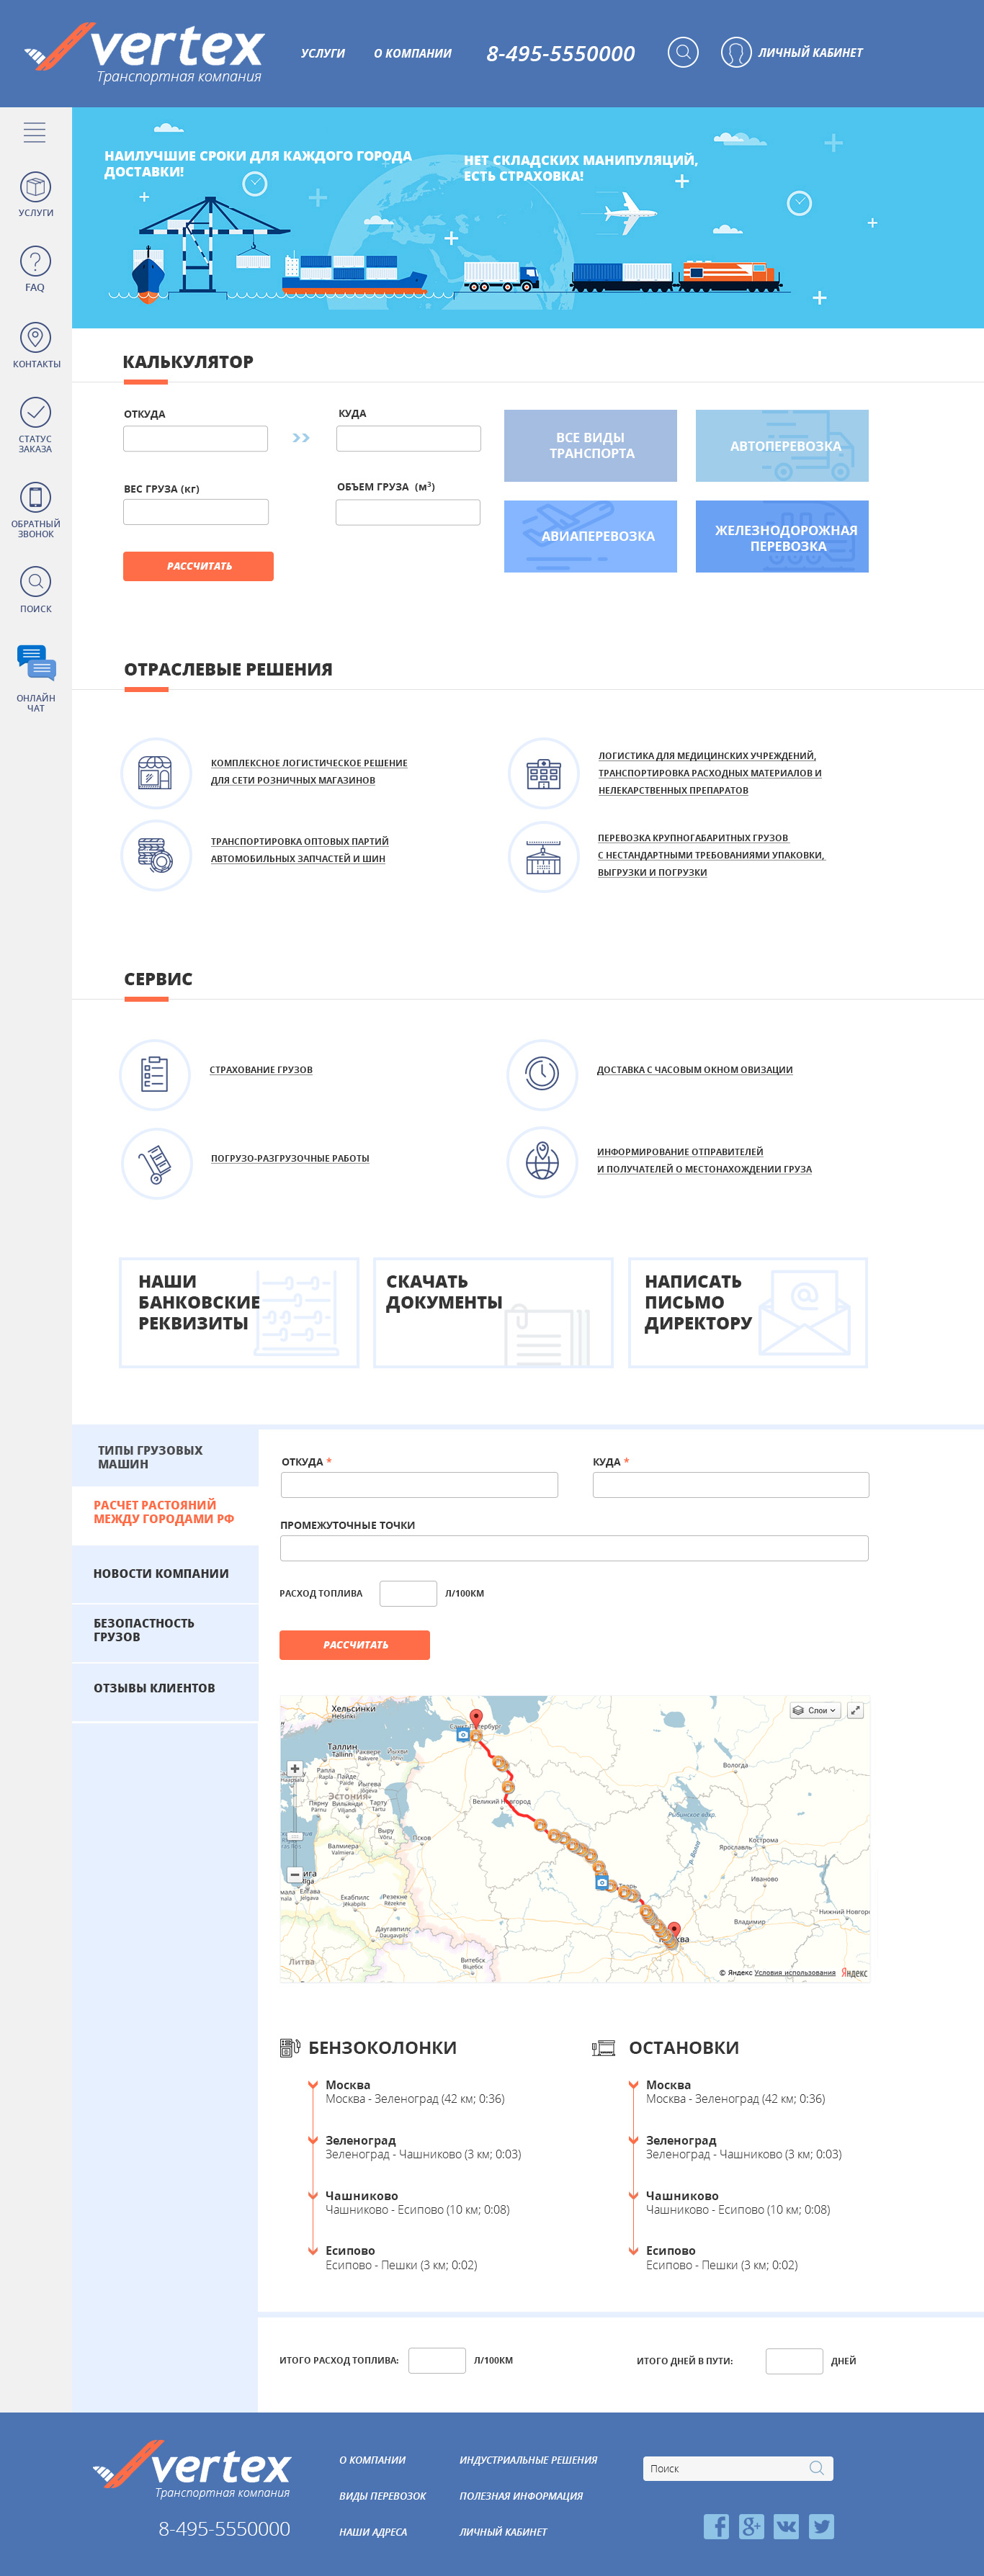984x2576 pixels.
Task: Open Скачать документы card
Action: click(x=493, y=1313)
